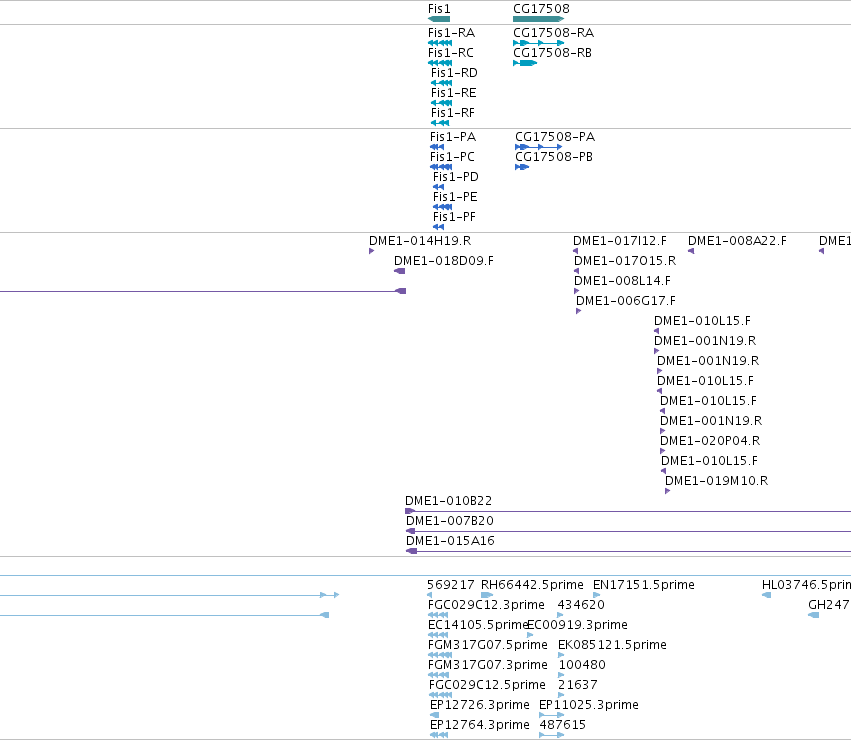Choose the DME1-006G17.F feature
The height and width of the screenshot is (740, 851).
click(579, 311)
